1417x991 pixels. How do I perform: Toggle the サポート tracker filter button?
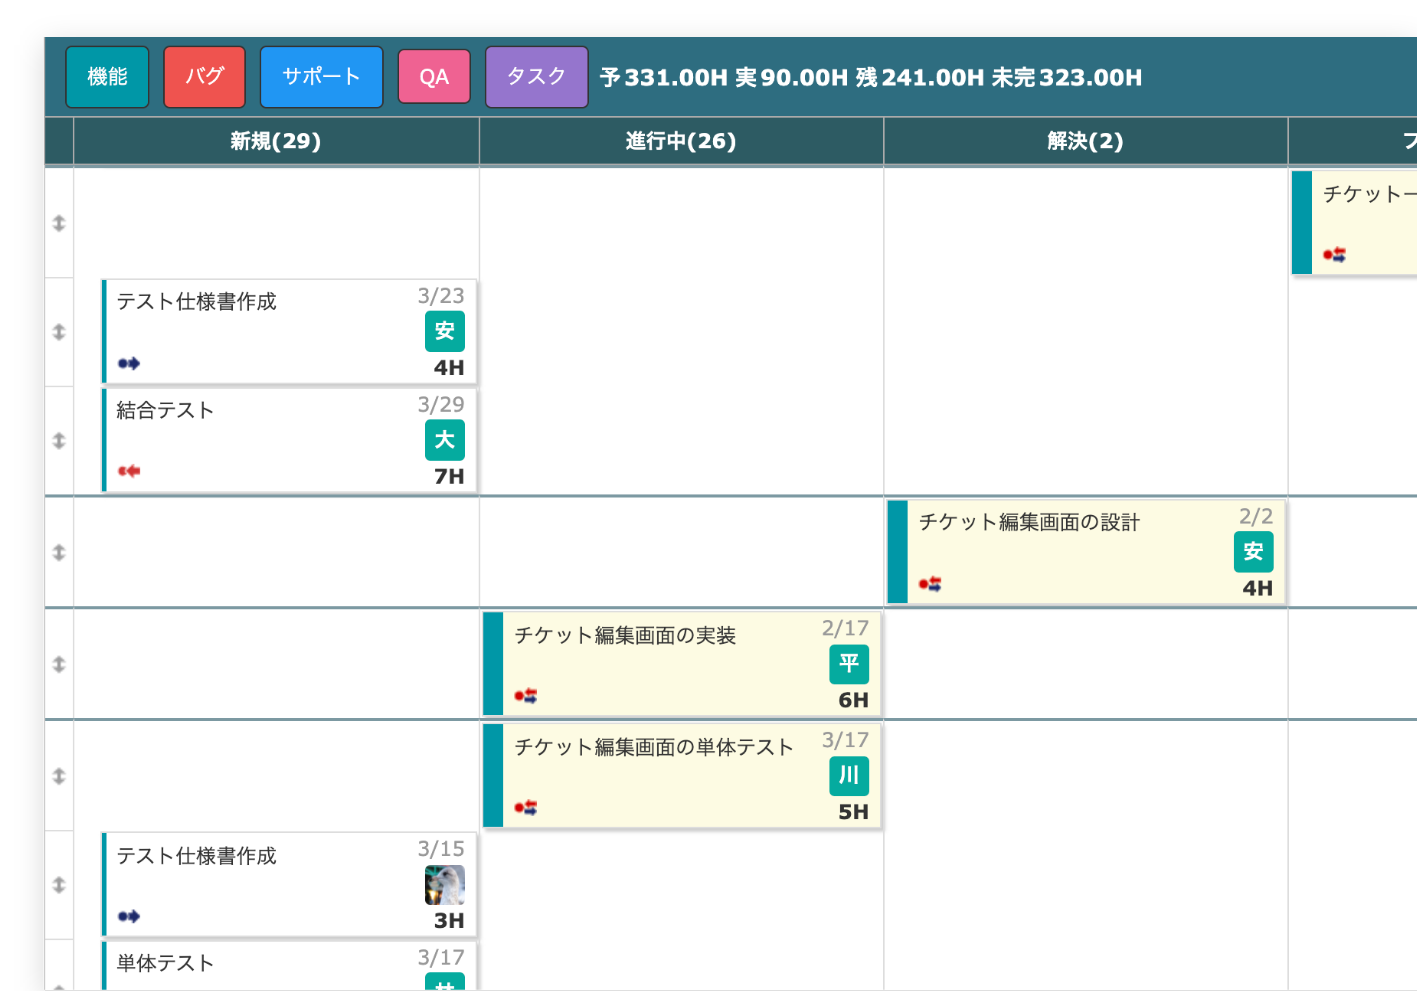tap(321, 77)
